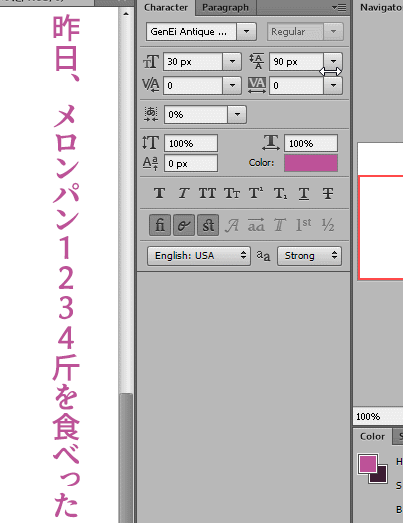
Task: Select the foreground color swatch
Action: tap(368, 463)
